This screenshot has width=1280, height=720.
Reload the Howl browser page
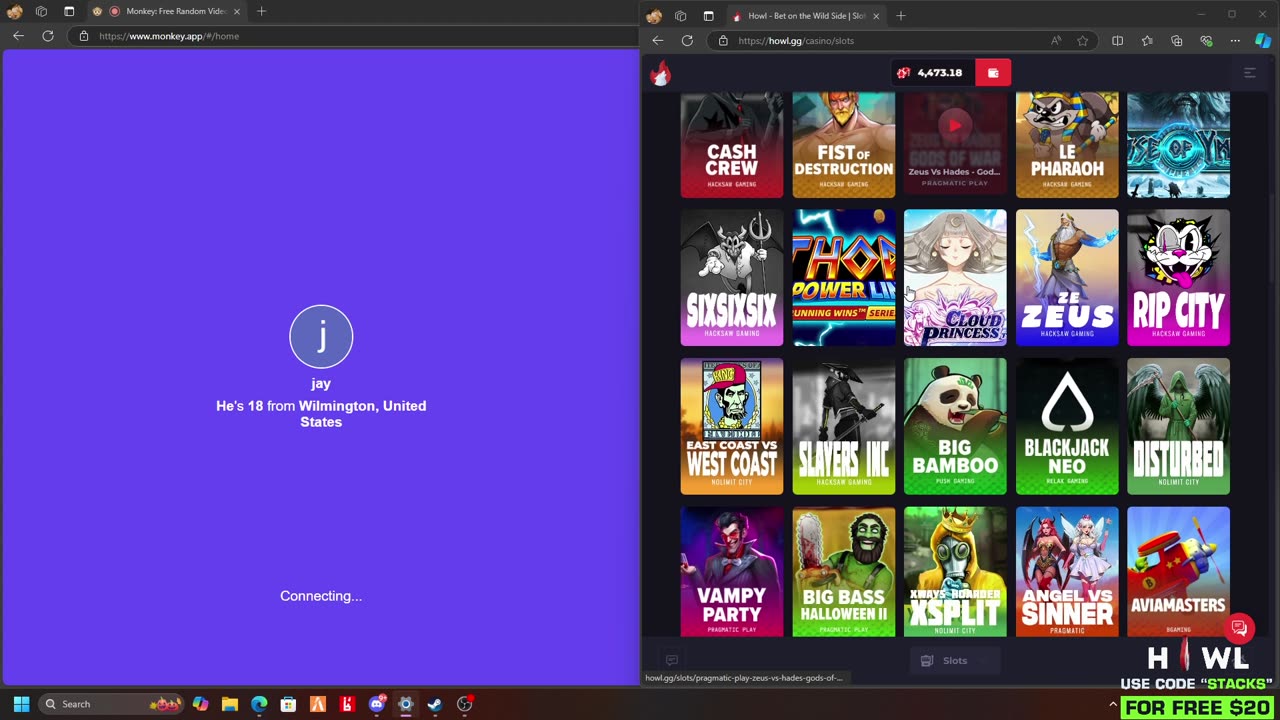coord(687,41)
